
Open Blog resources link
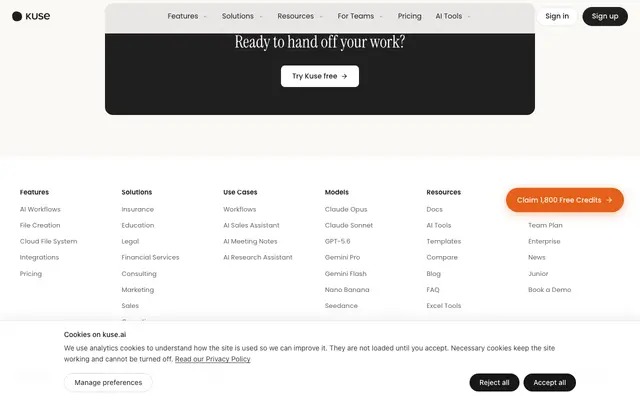pos(433,274)
